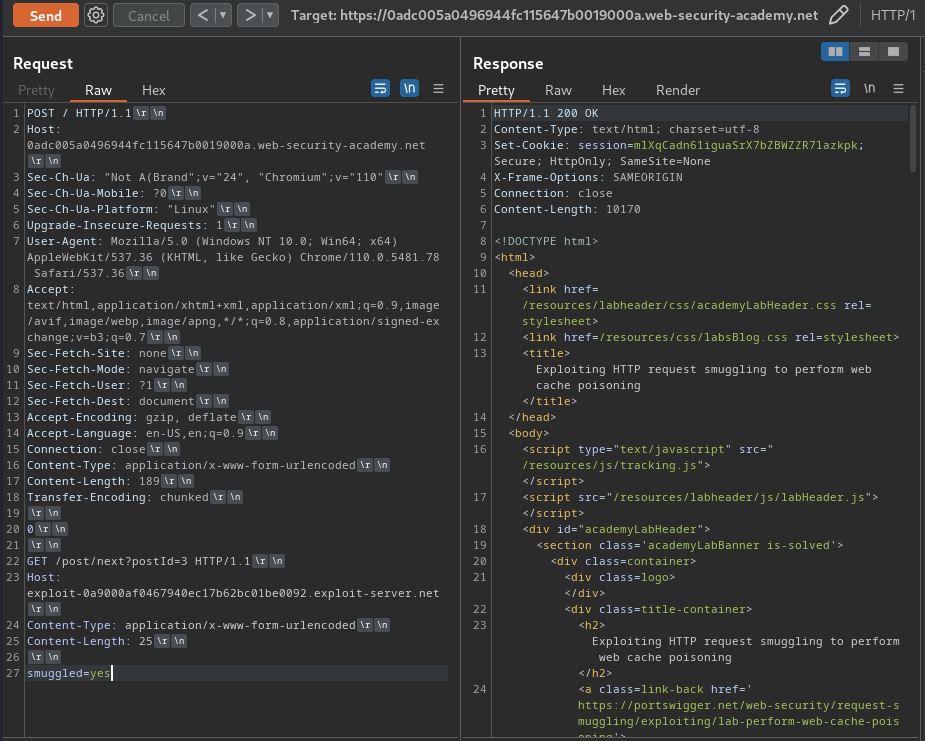Toggle word wrap icon in Request panel
Viewport: 925px width, 741px height.
381,88
